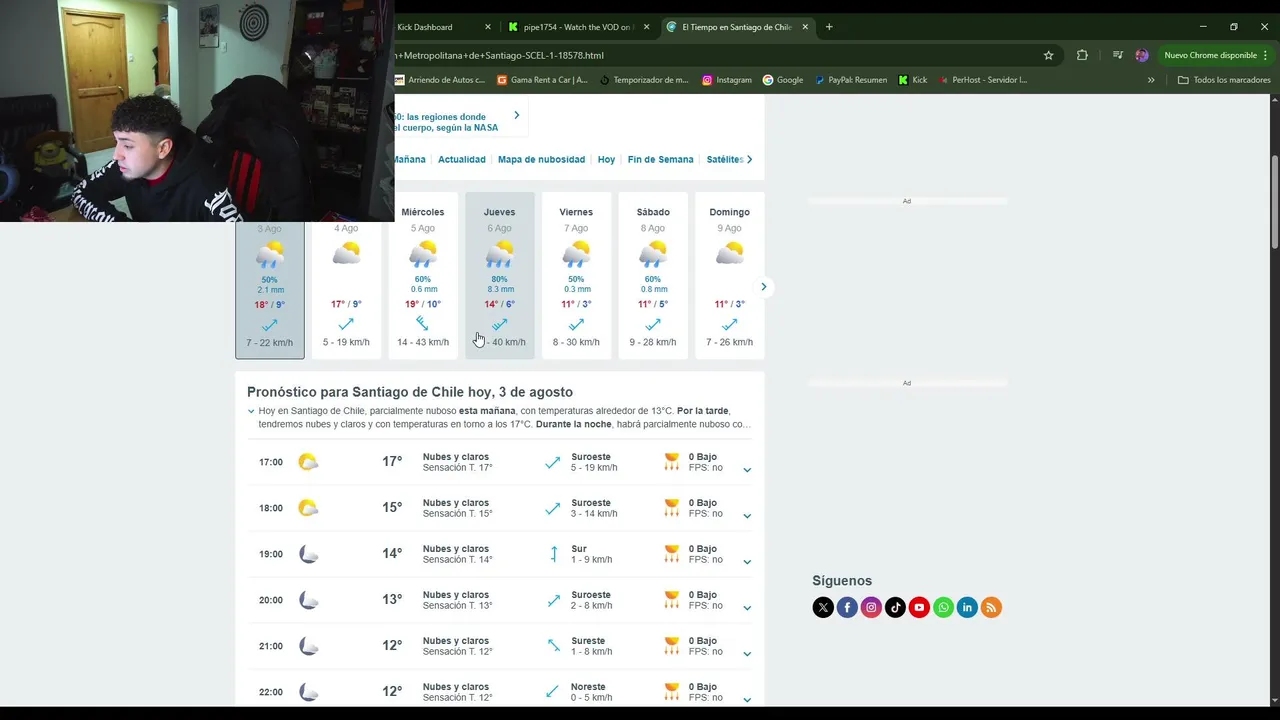Viewport: 1280px width, 720px height.
Task: Click the sun-and-cloud icon in the 18:00 row
Action: tap(308, 508)
